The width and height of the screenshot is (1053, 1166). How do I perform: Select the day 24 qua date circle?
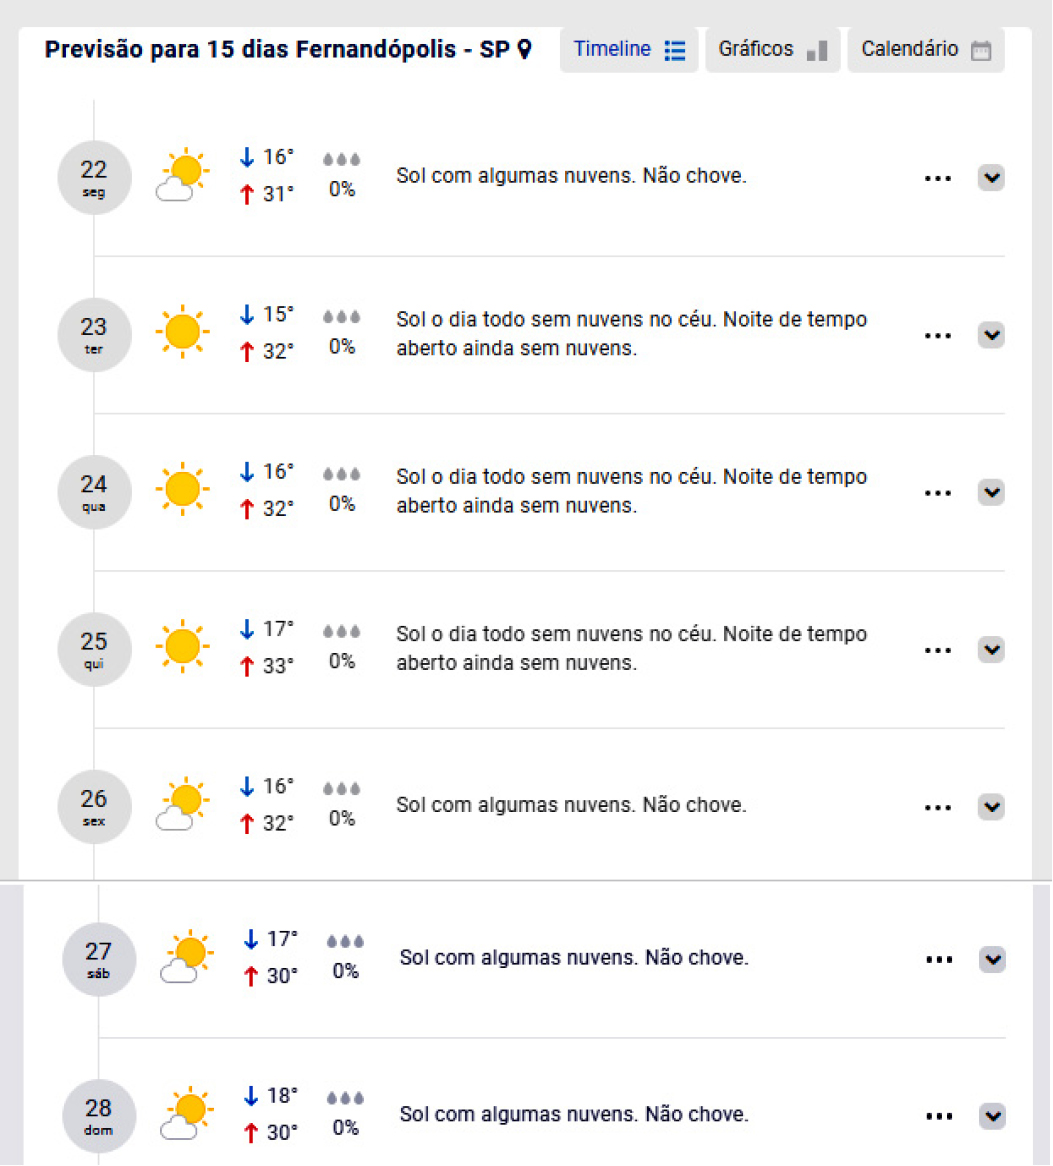94,492
